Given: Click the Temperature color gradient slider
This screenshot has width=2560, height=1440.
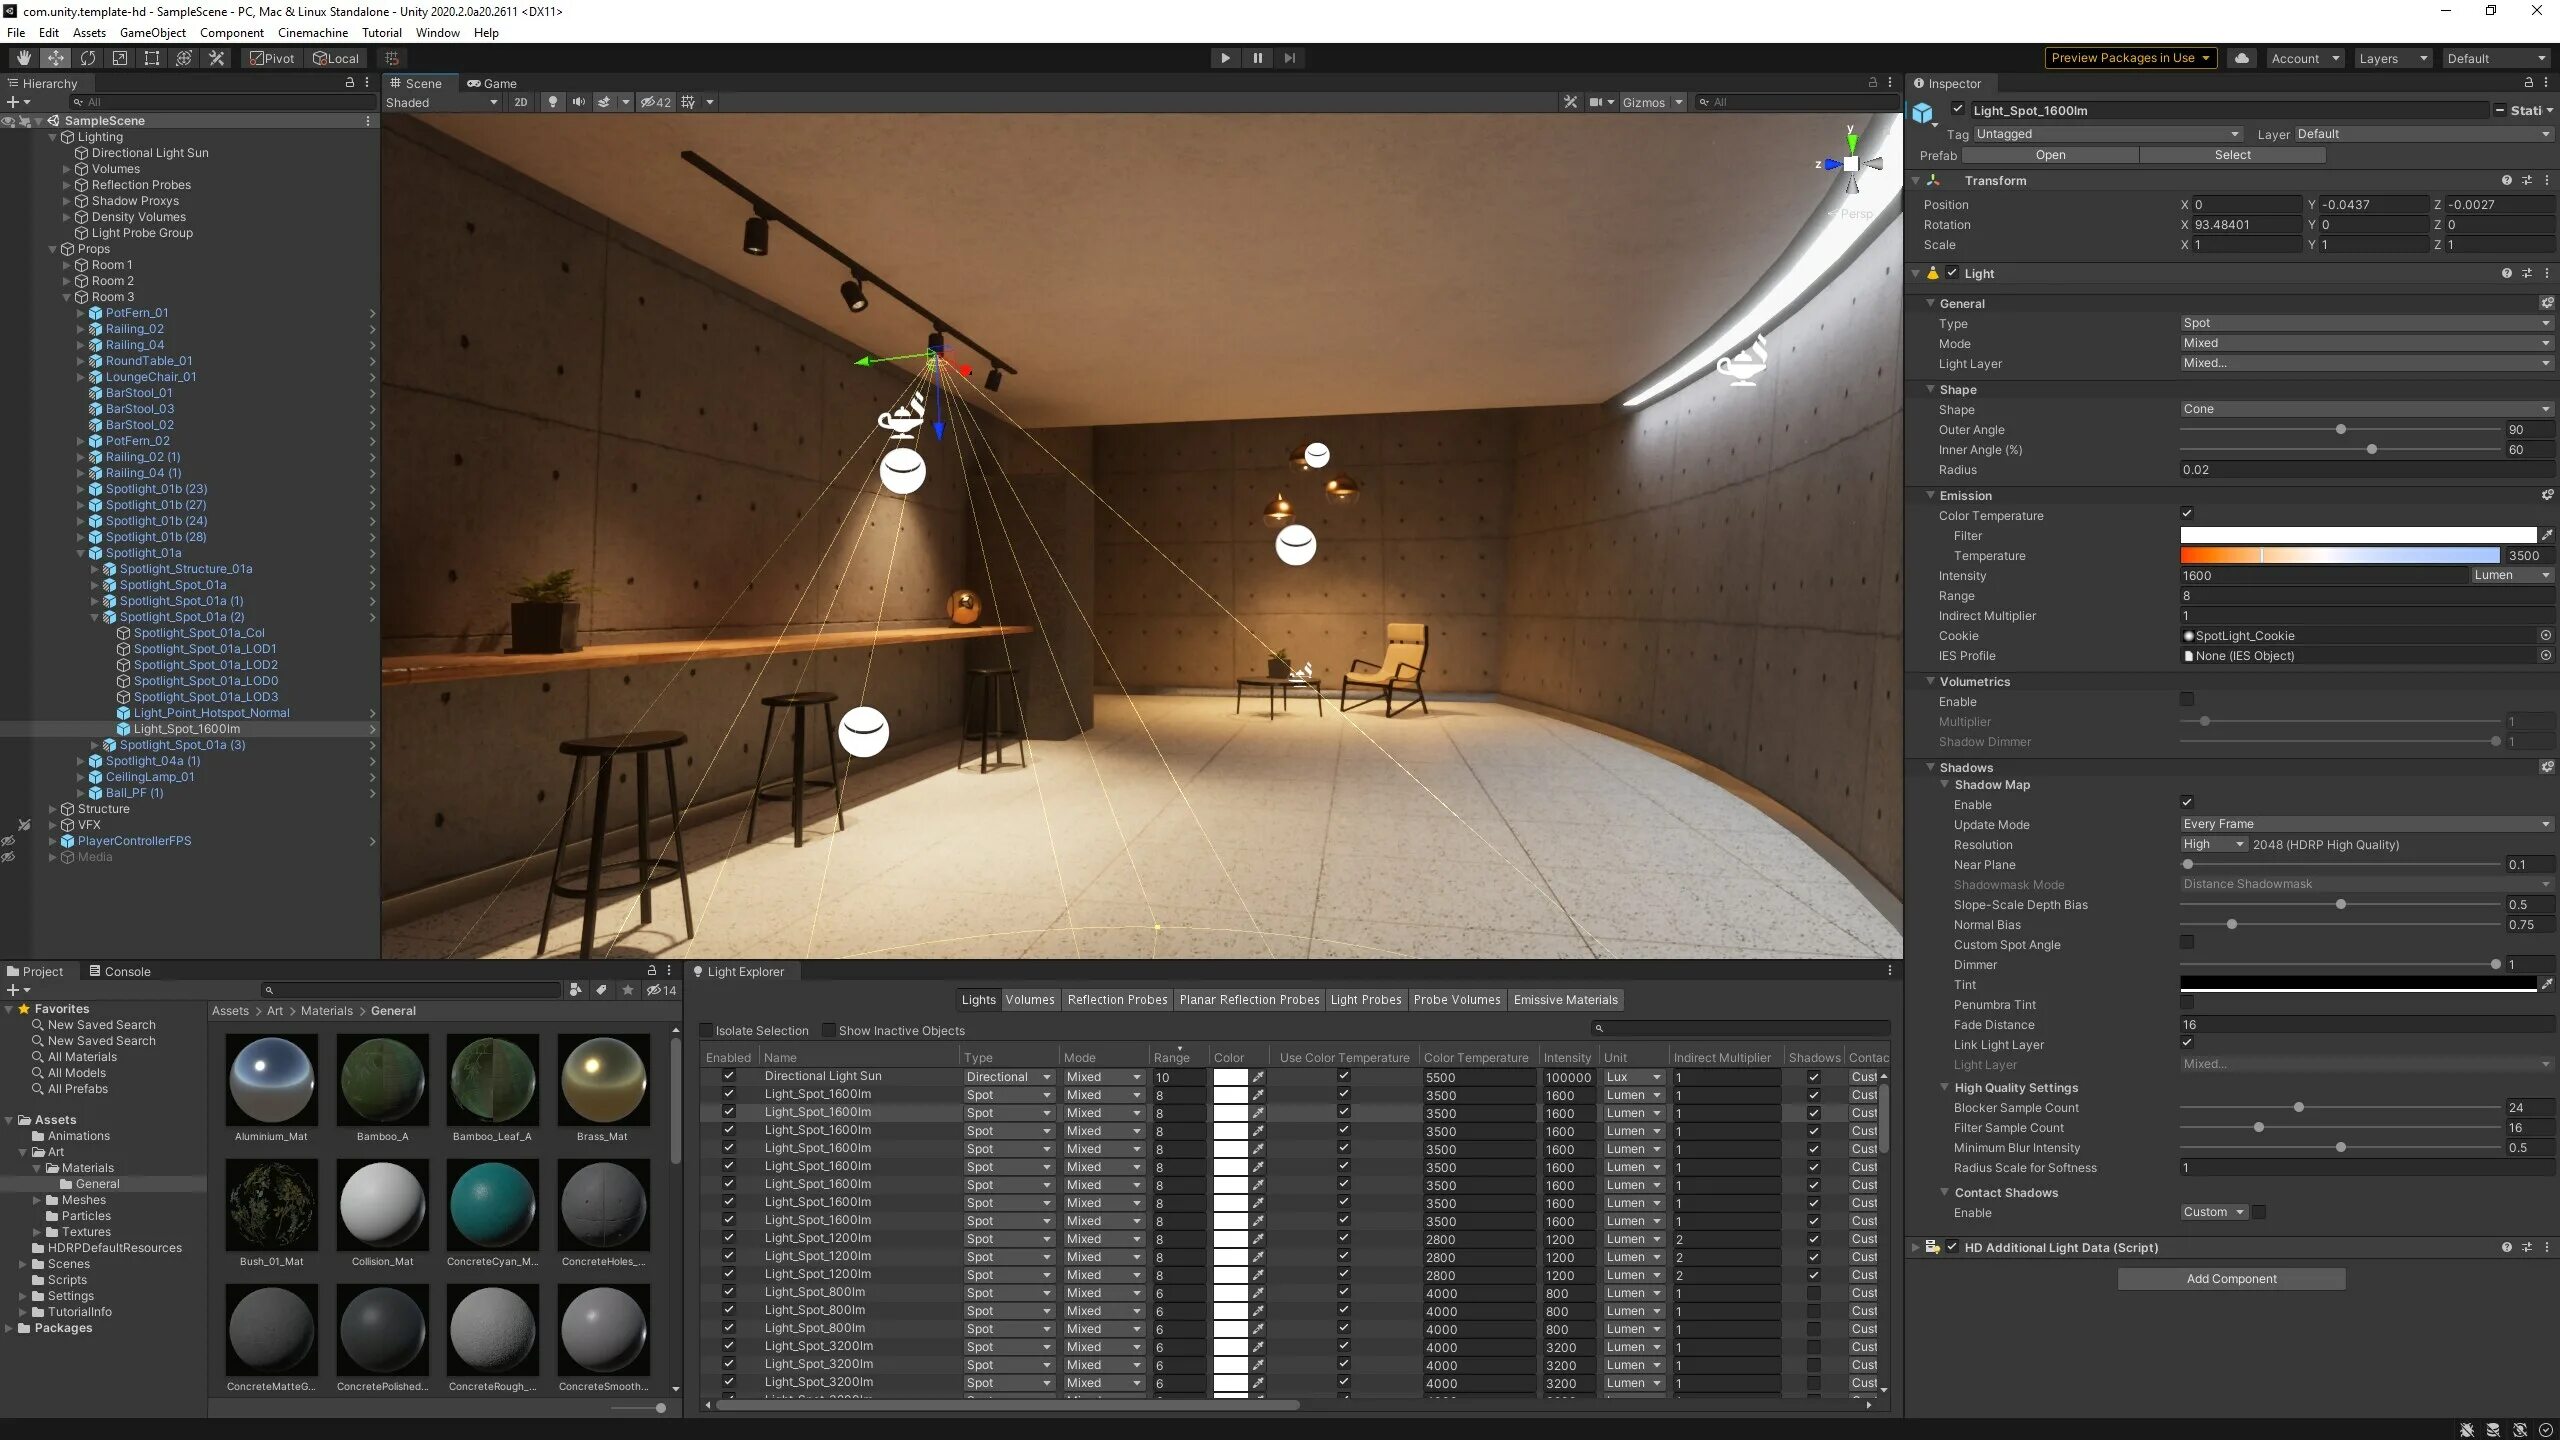Looking at the screenshot, I should [x=2339, y=555].
